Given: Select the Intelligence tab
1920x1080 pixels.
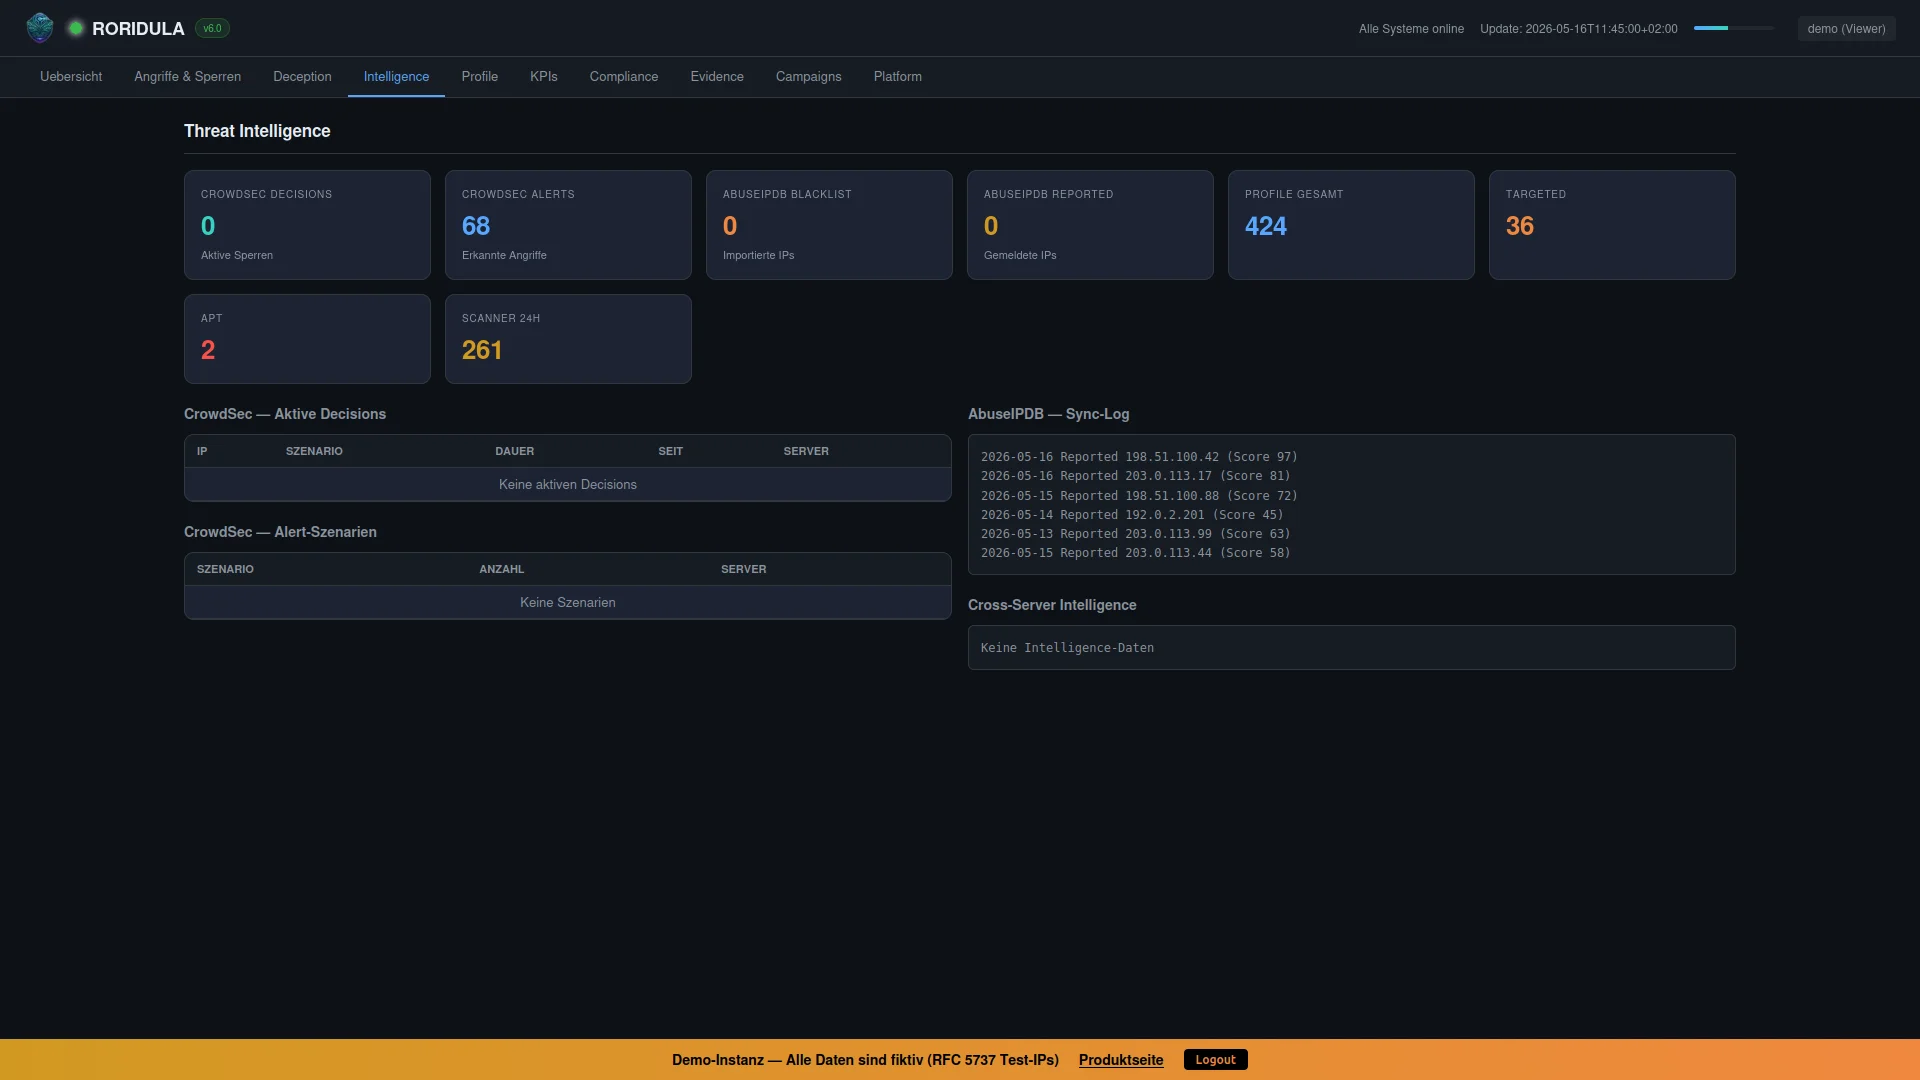Looking at the screenshot, I should [x=396, y=77].
